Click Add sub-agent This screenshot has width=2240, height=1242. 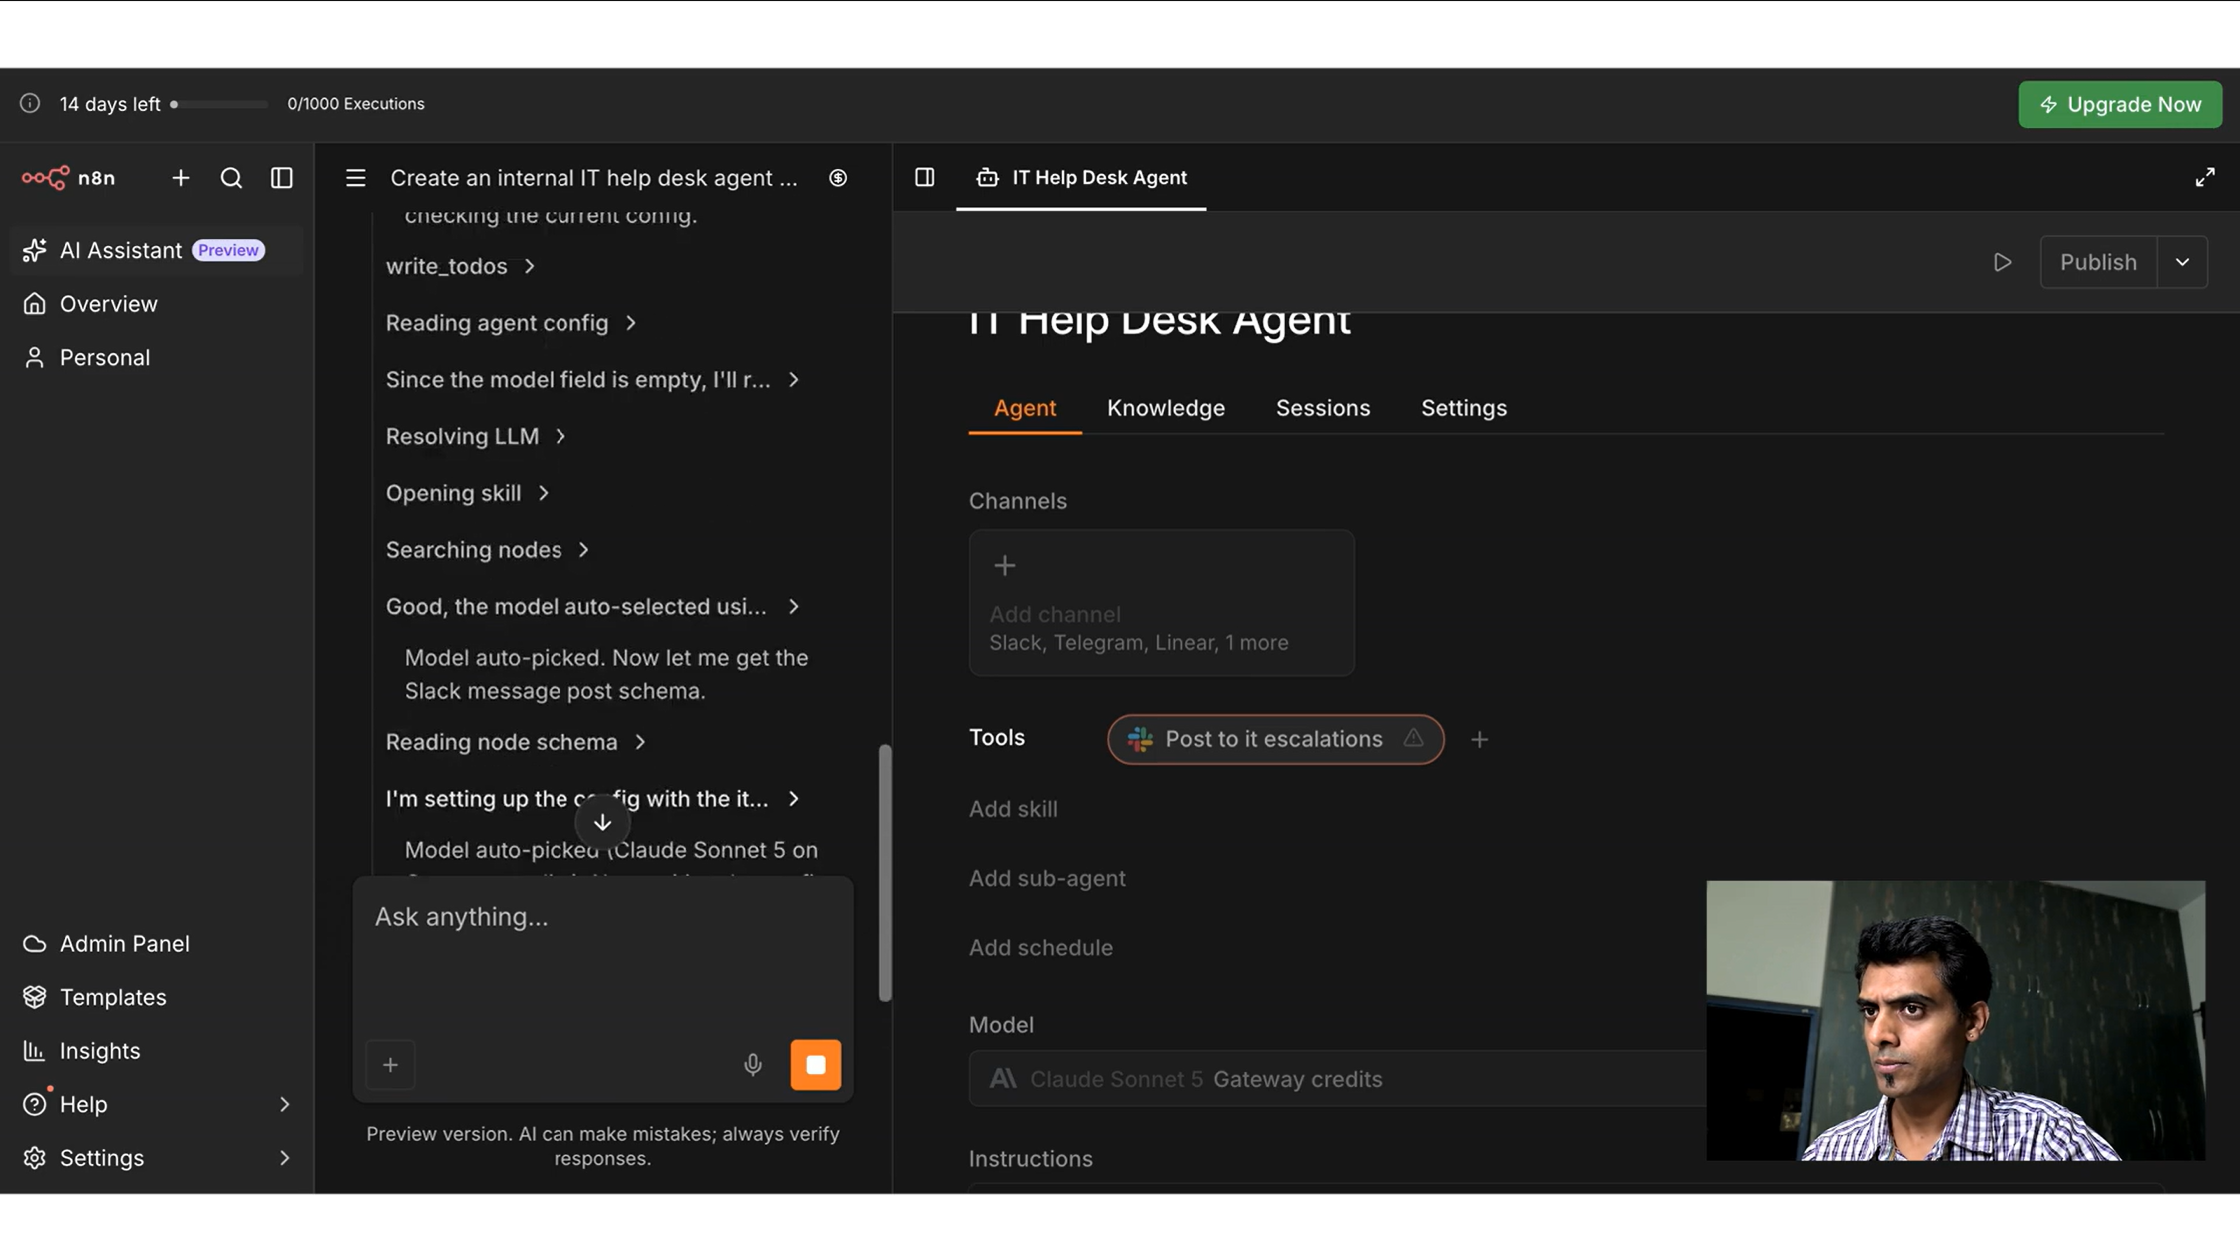point(1047,878)
